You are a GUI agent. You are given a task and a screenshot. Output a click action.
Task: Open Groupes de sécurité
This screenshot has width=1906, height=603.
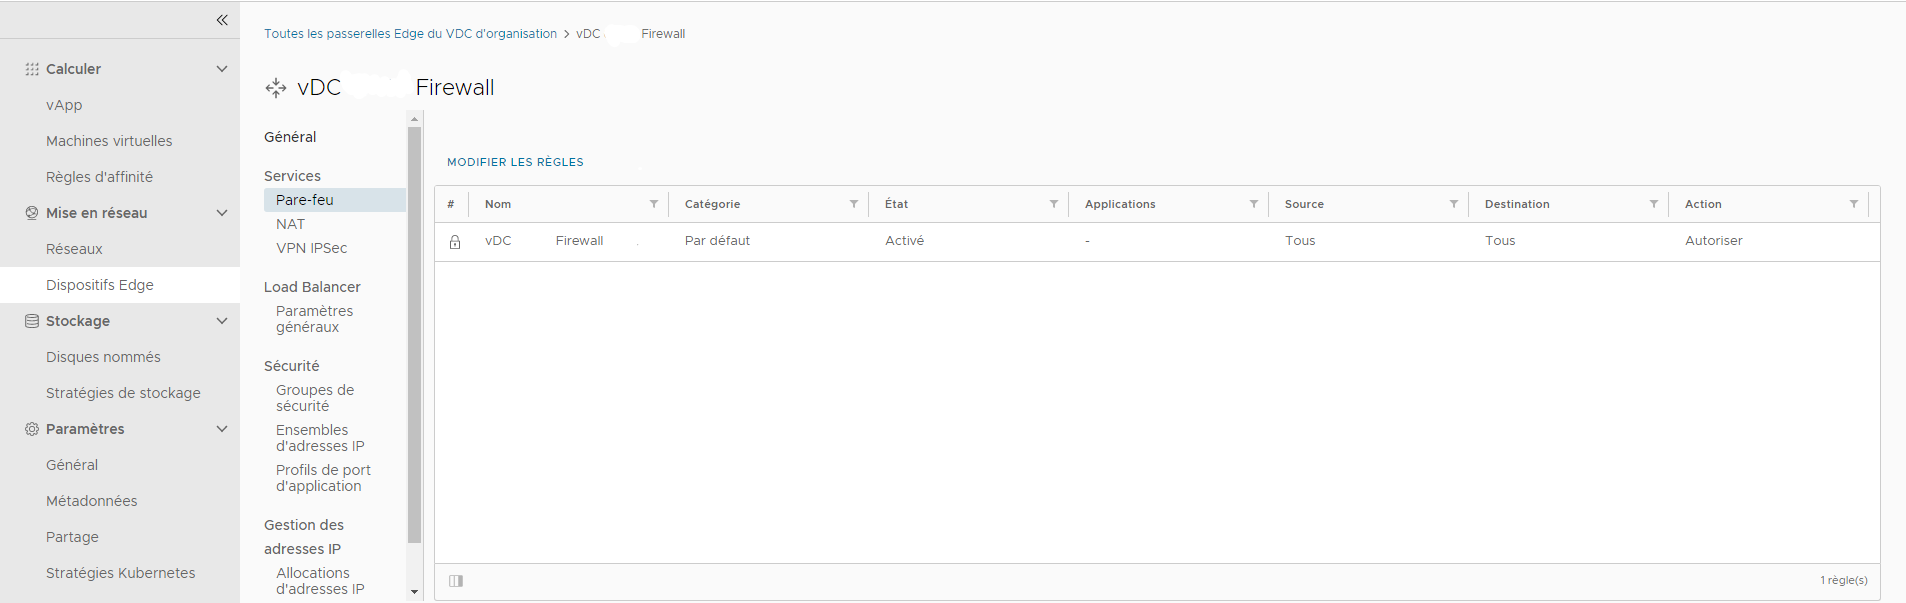tap(315, 398)
